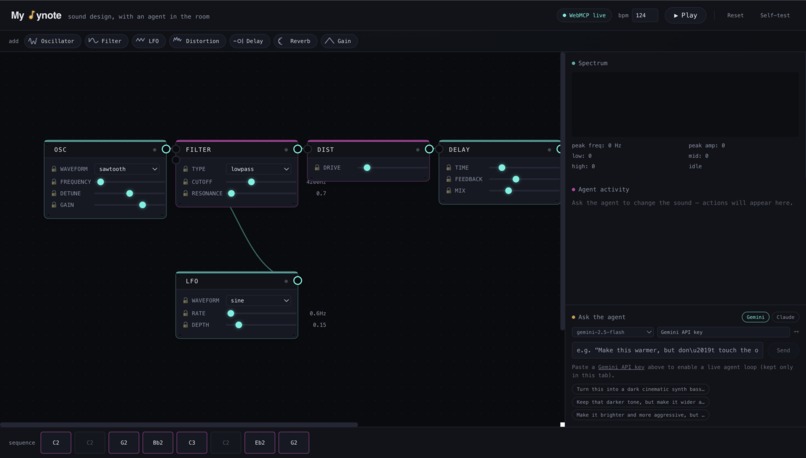The height and width of the screenshot is (458, 806).
Task: Select the C3 sequence step
Action: click(x=192, y=443)
